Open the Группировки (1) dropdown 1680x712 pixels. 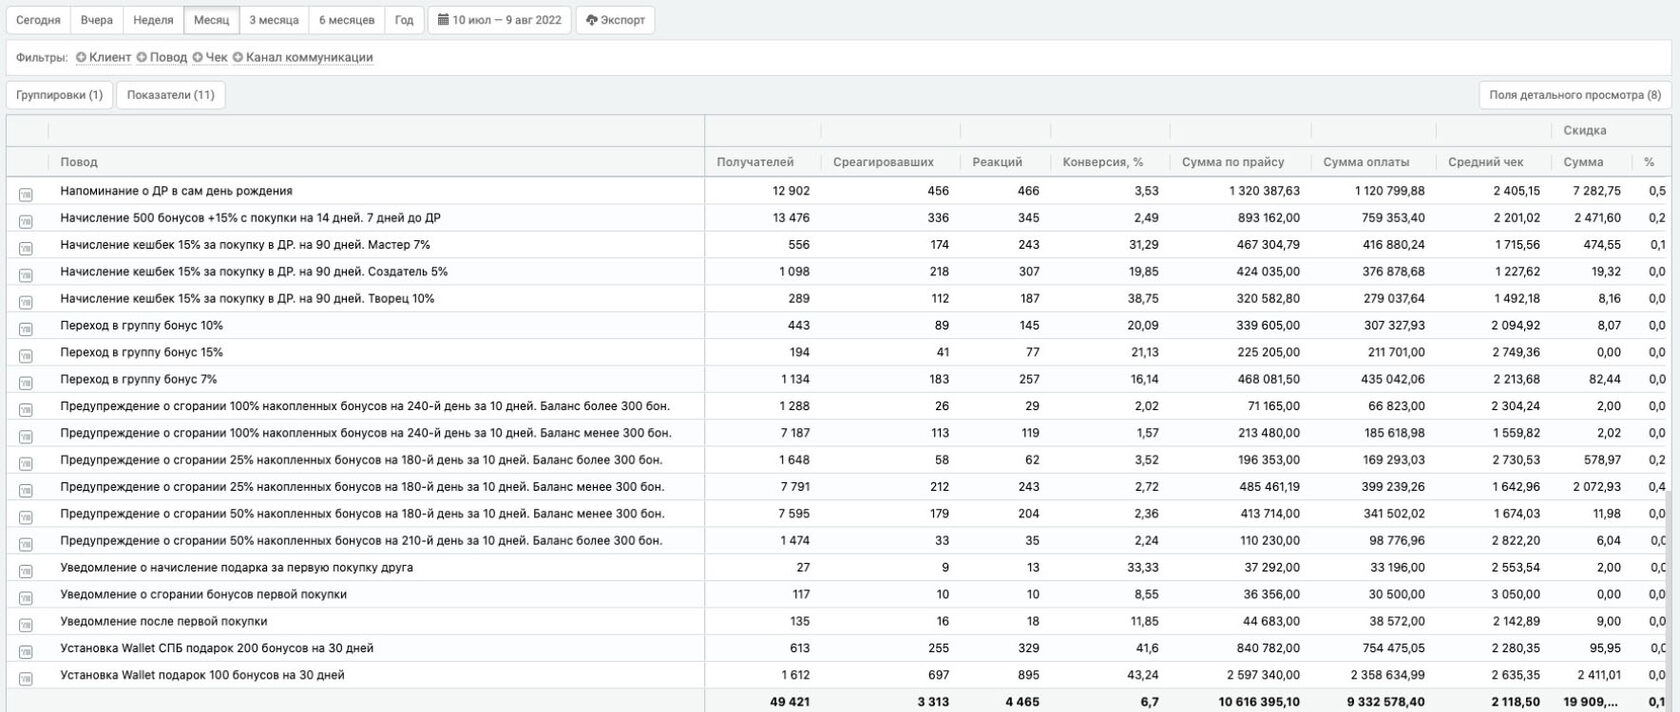[x=59, y=95]
